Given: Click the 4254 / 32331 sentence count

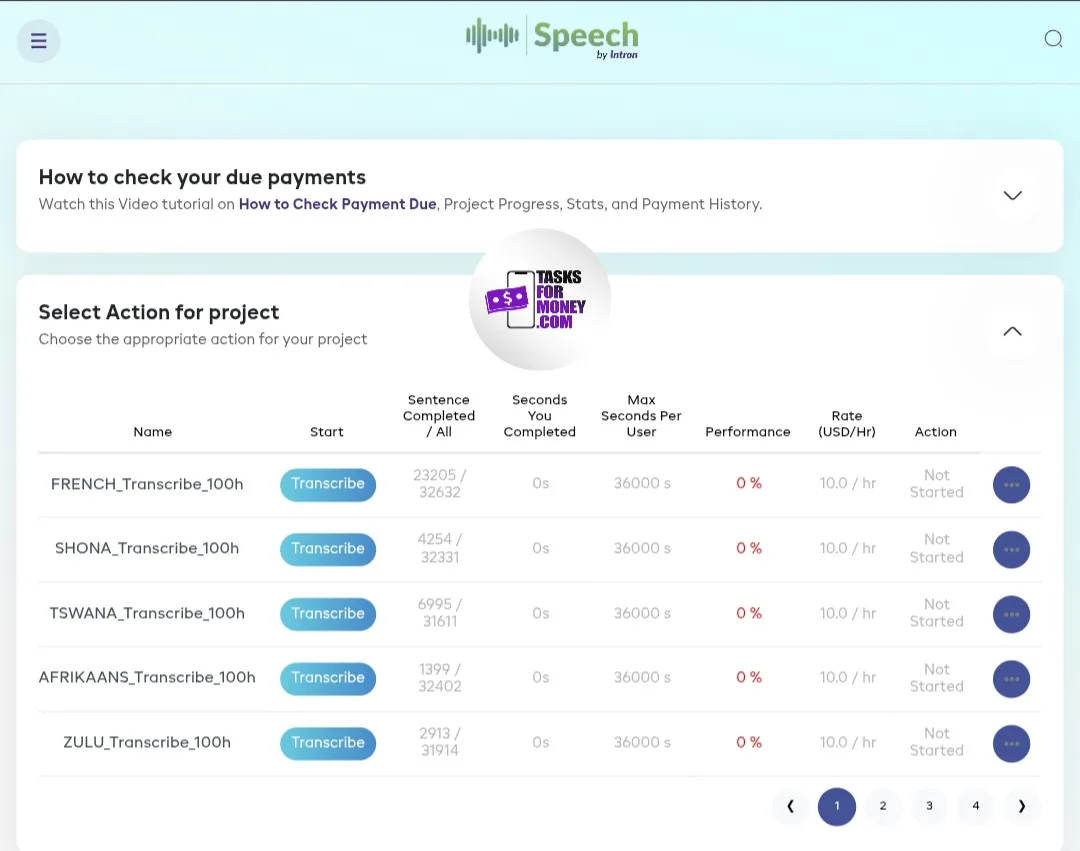Looking at the screenshot, I should click(x=439, y=548).
